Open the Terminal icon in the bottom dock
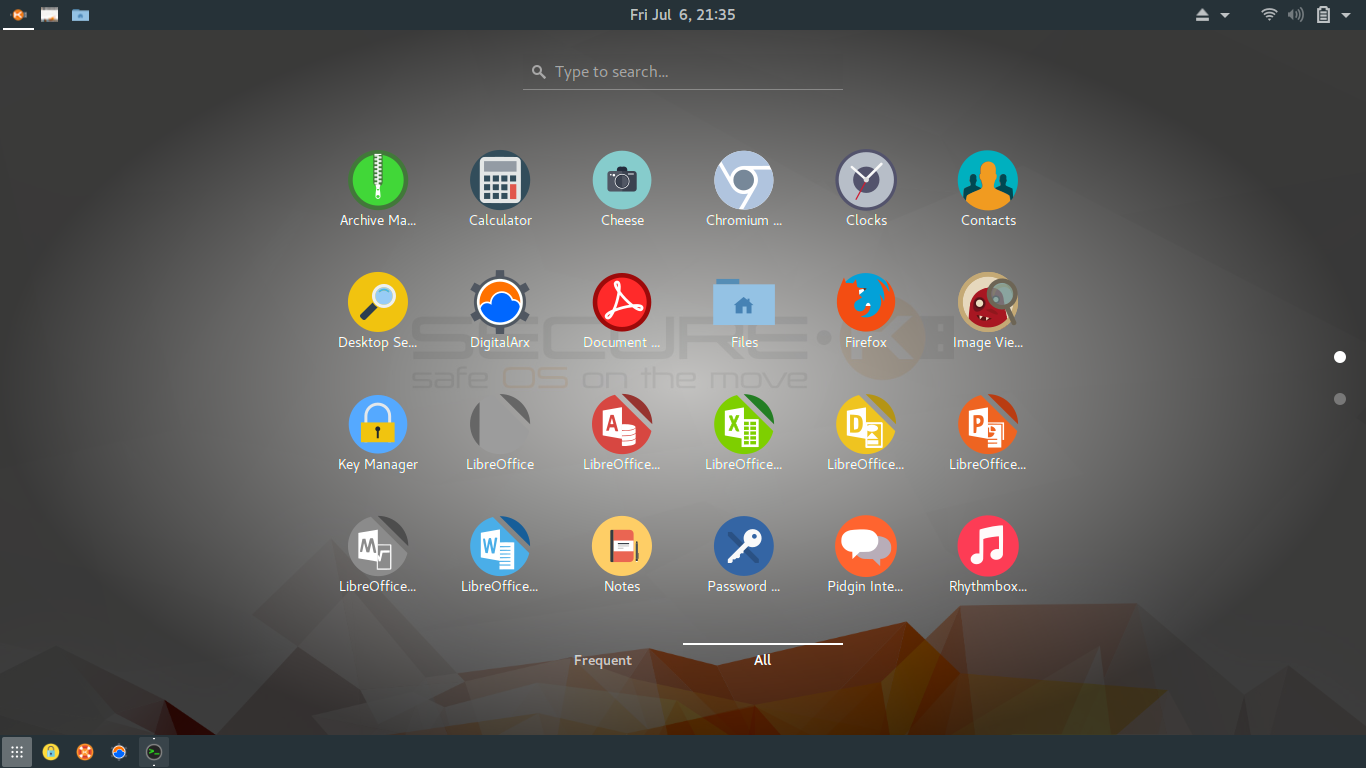The width and height of the screenshot is (1366, 768). click(153, 752)
